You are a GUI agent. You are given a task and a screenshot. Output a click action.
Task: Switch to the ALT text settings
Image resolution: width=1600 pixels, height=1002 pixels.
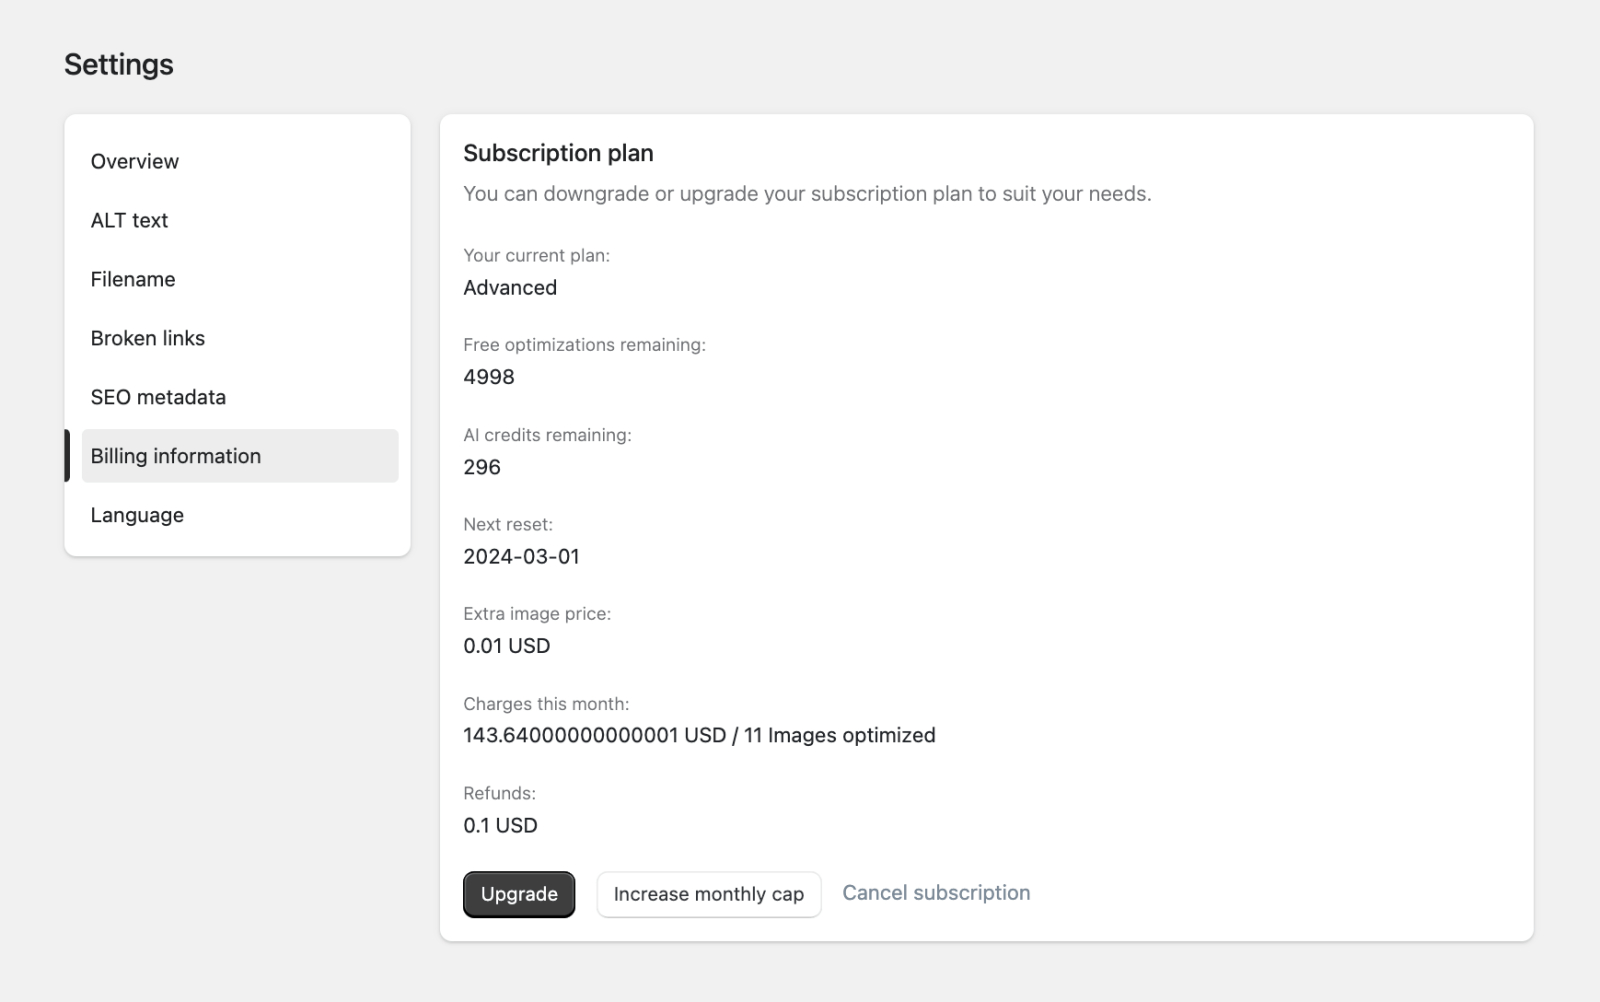[129, 220]
